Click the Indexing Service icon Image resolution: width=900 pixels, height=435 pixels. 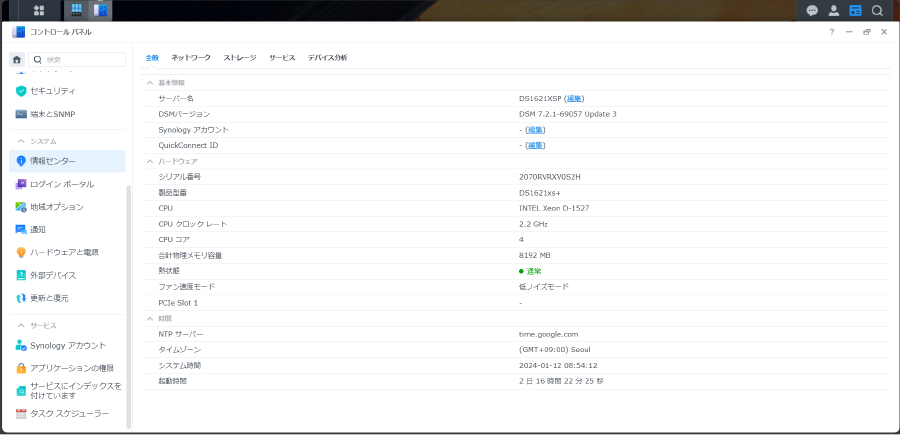tap(21, 391)
